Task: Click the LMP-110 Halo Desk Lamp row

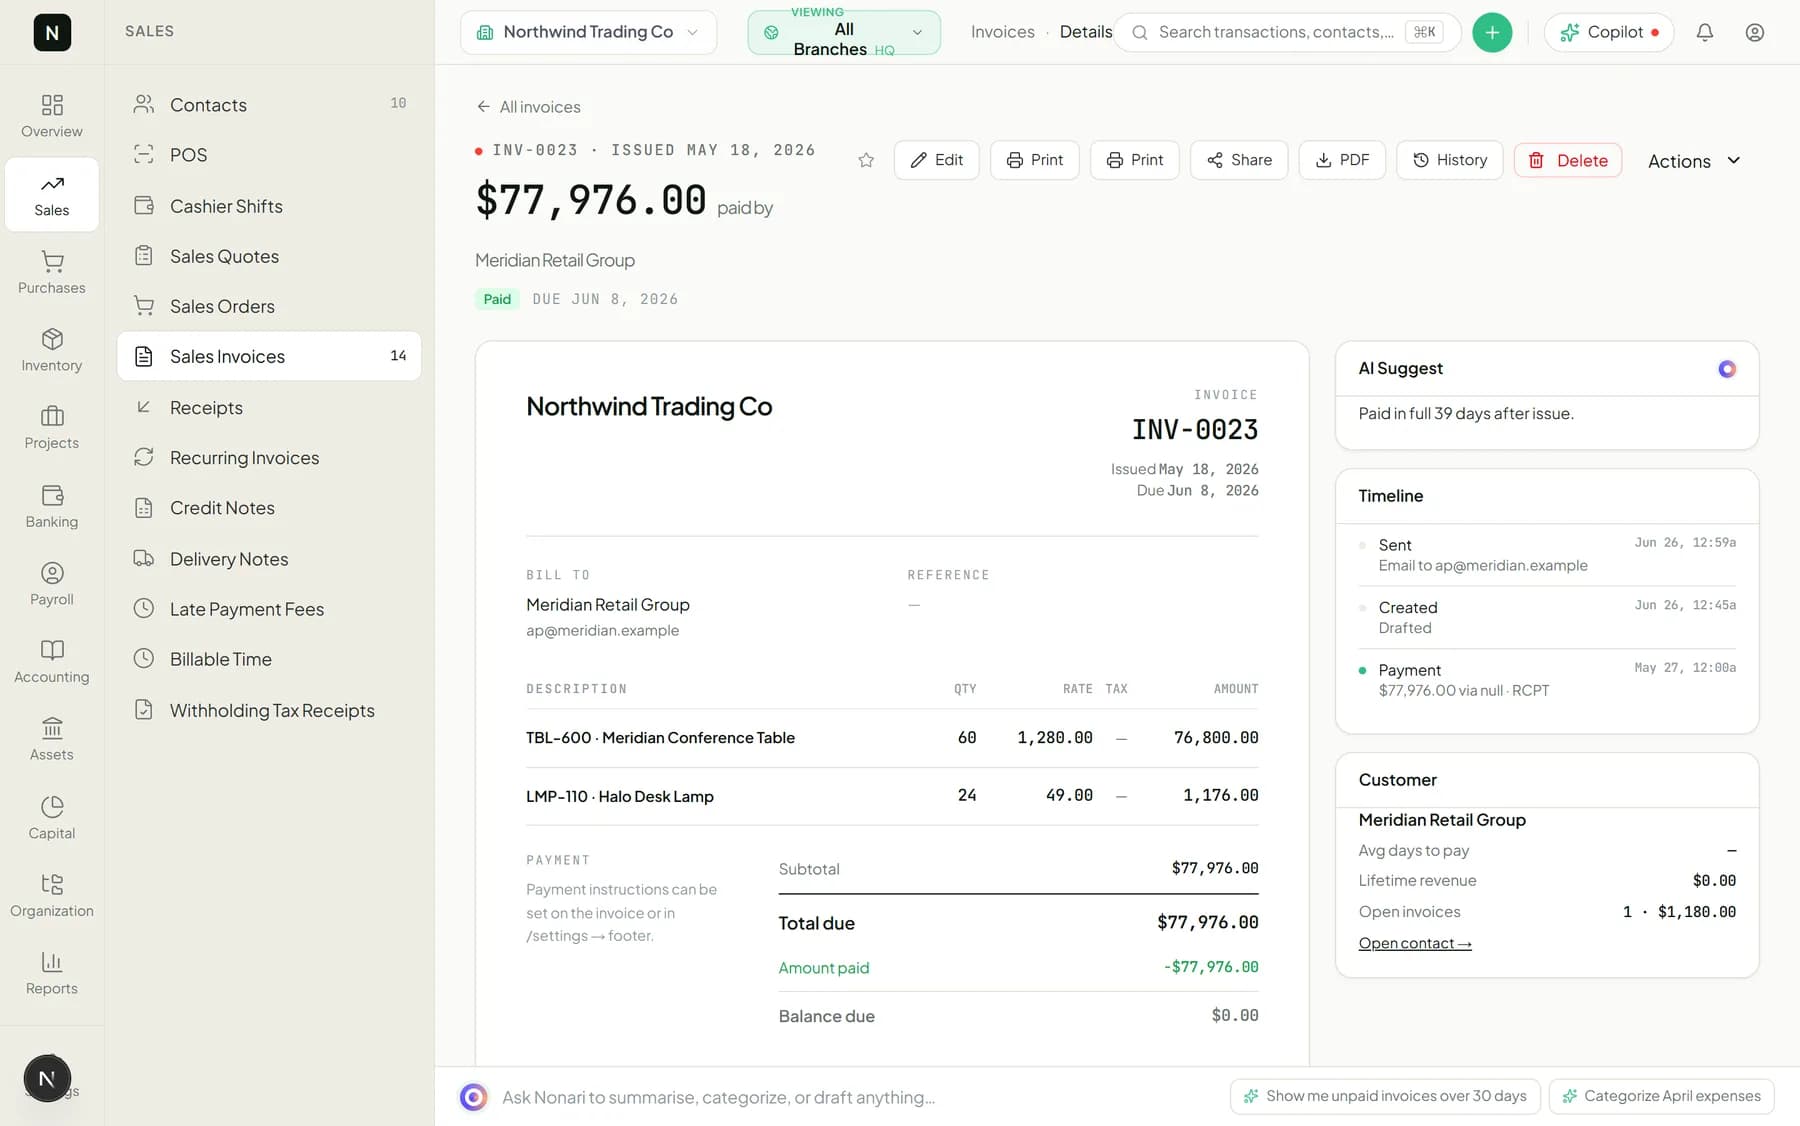Action: click(892, 796)
